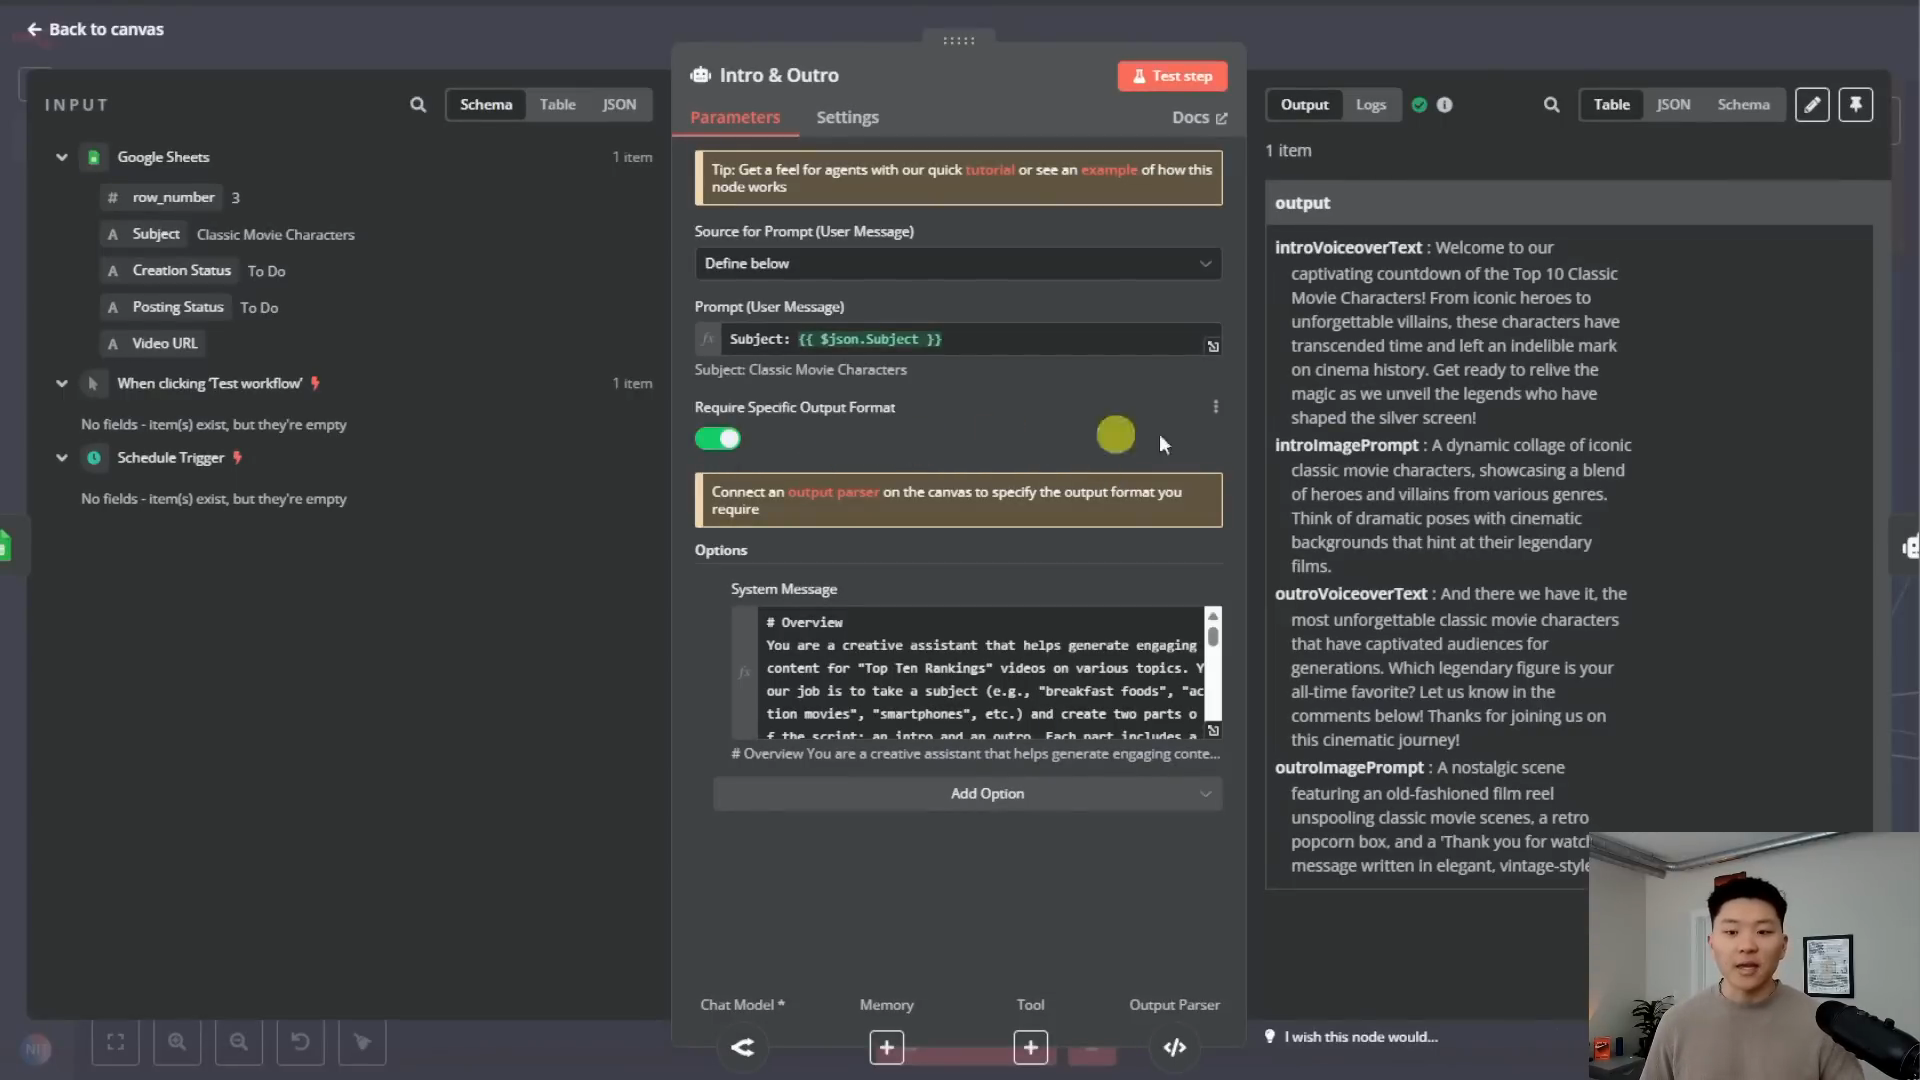
Task: Expand the Prompt field editor
Action: (x=1213, y=346)
